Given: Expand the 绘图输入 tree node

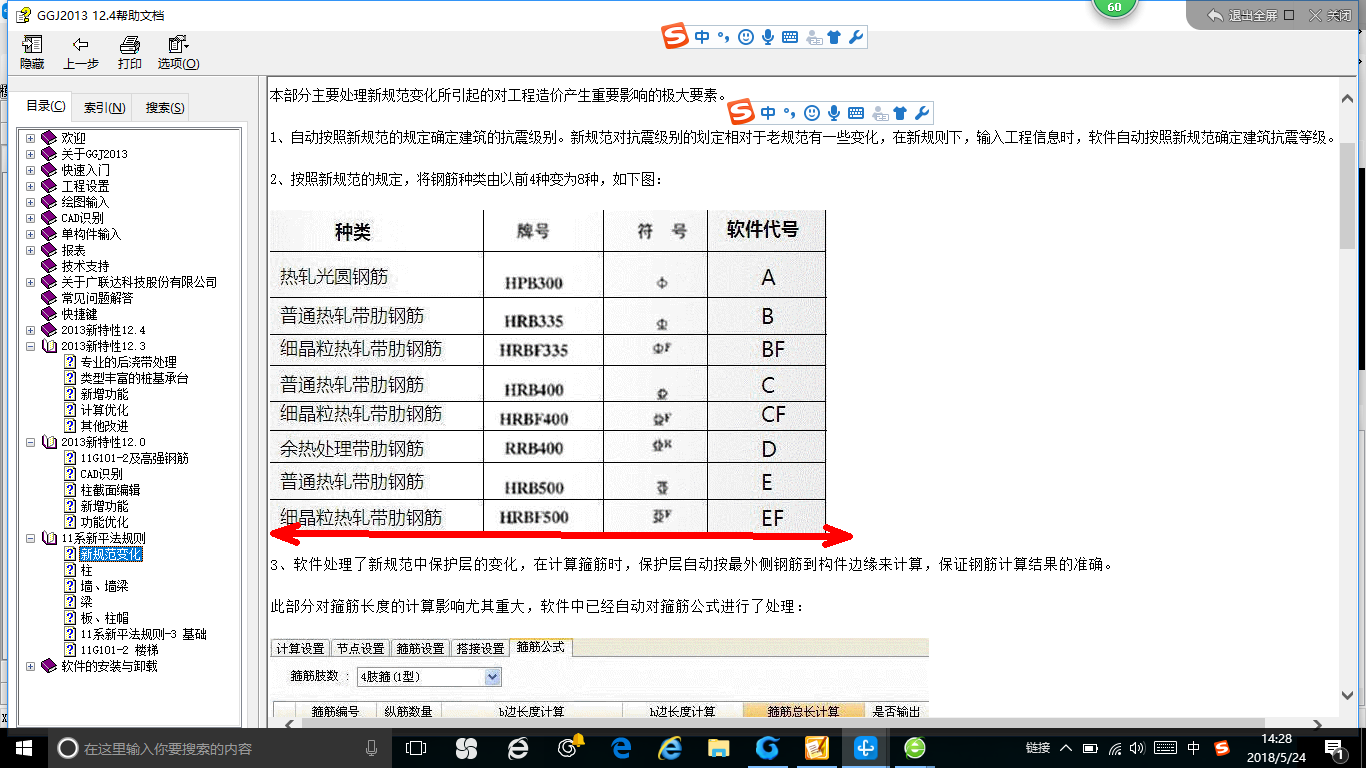Looking at the screenshot, I should coord(31,202).
